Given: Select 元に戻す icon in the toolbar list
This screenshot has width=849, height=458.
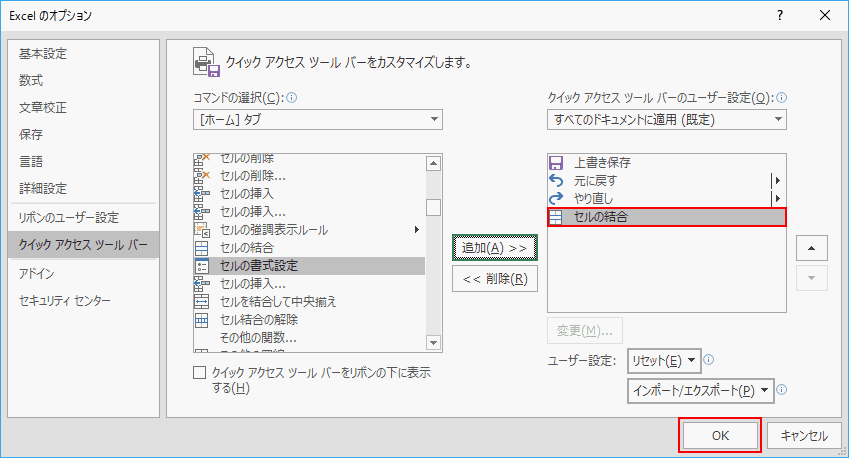Looking at the screenshot, I should coord(556,180).
